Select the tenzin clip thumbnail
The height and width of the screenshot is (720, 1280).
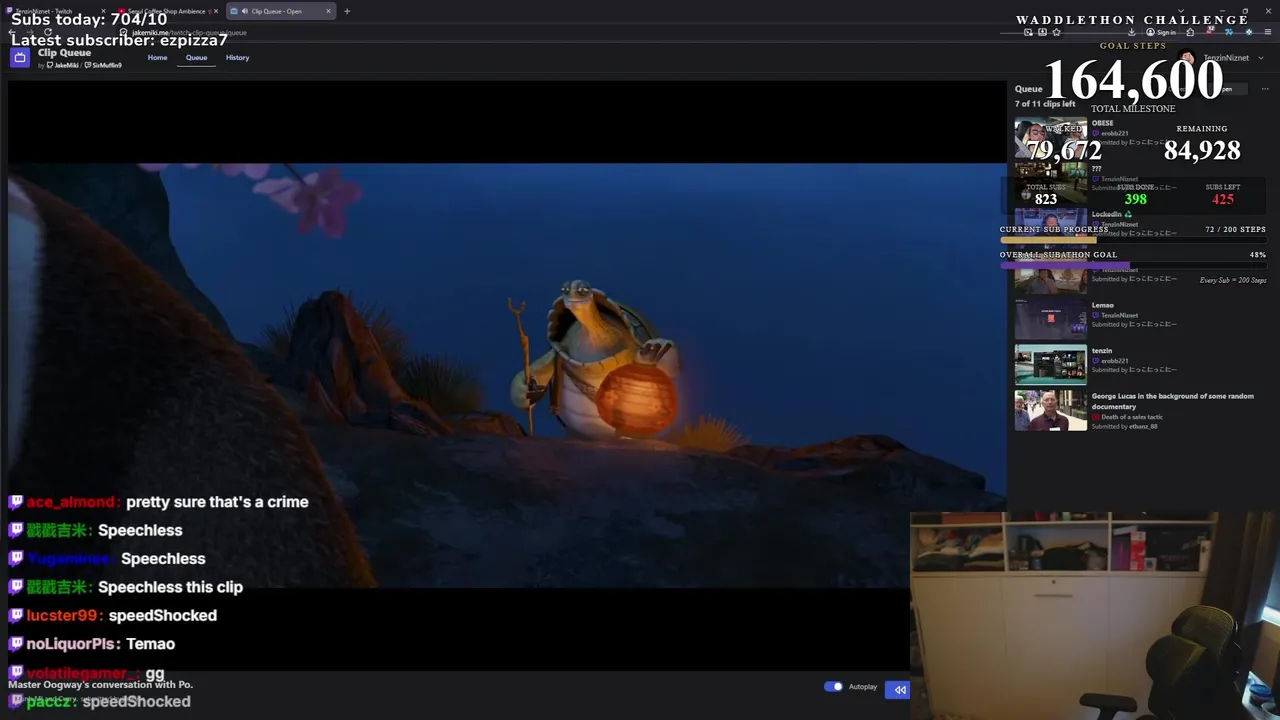pyautogui.click(x=1050, y=365)
